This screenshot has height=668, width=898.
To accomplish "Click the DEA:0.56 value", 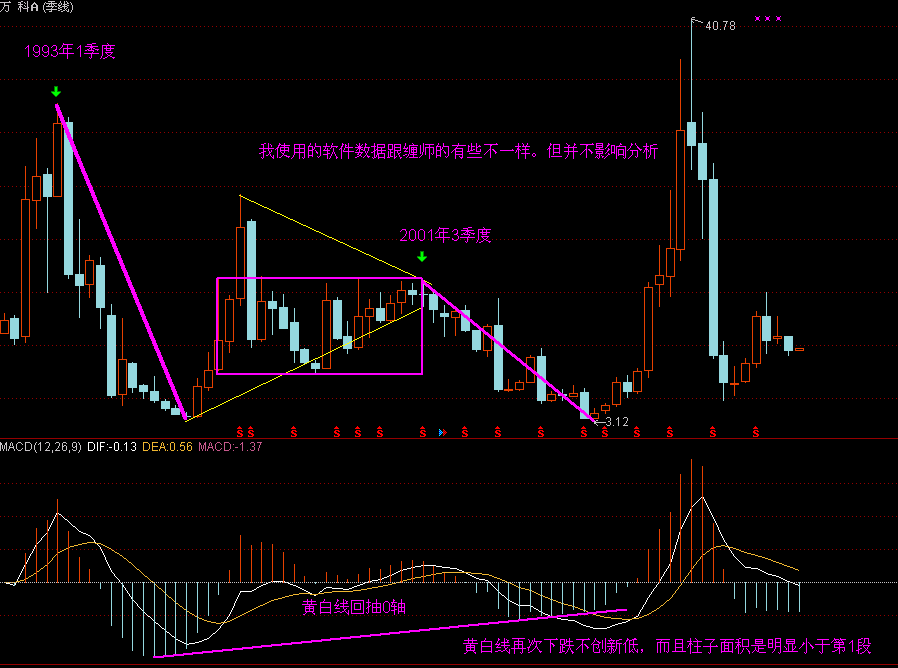I will (166, 446).
